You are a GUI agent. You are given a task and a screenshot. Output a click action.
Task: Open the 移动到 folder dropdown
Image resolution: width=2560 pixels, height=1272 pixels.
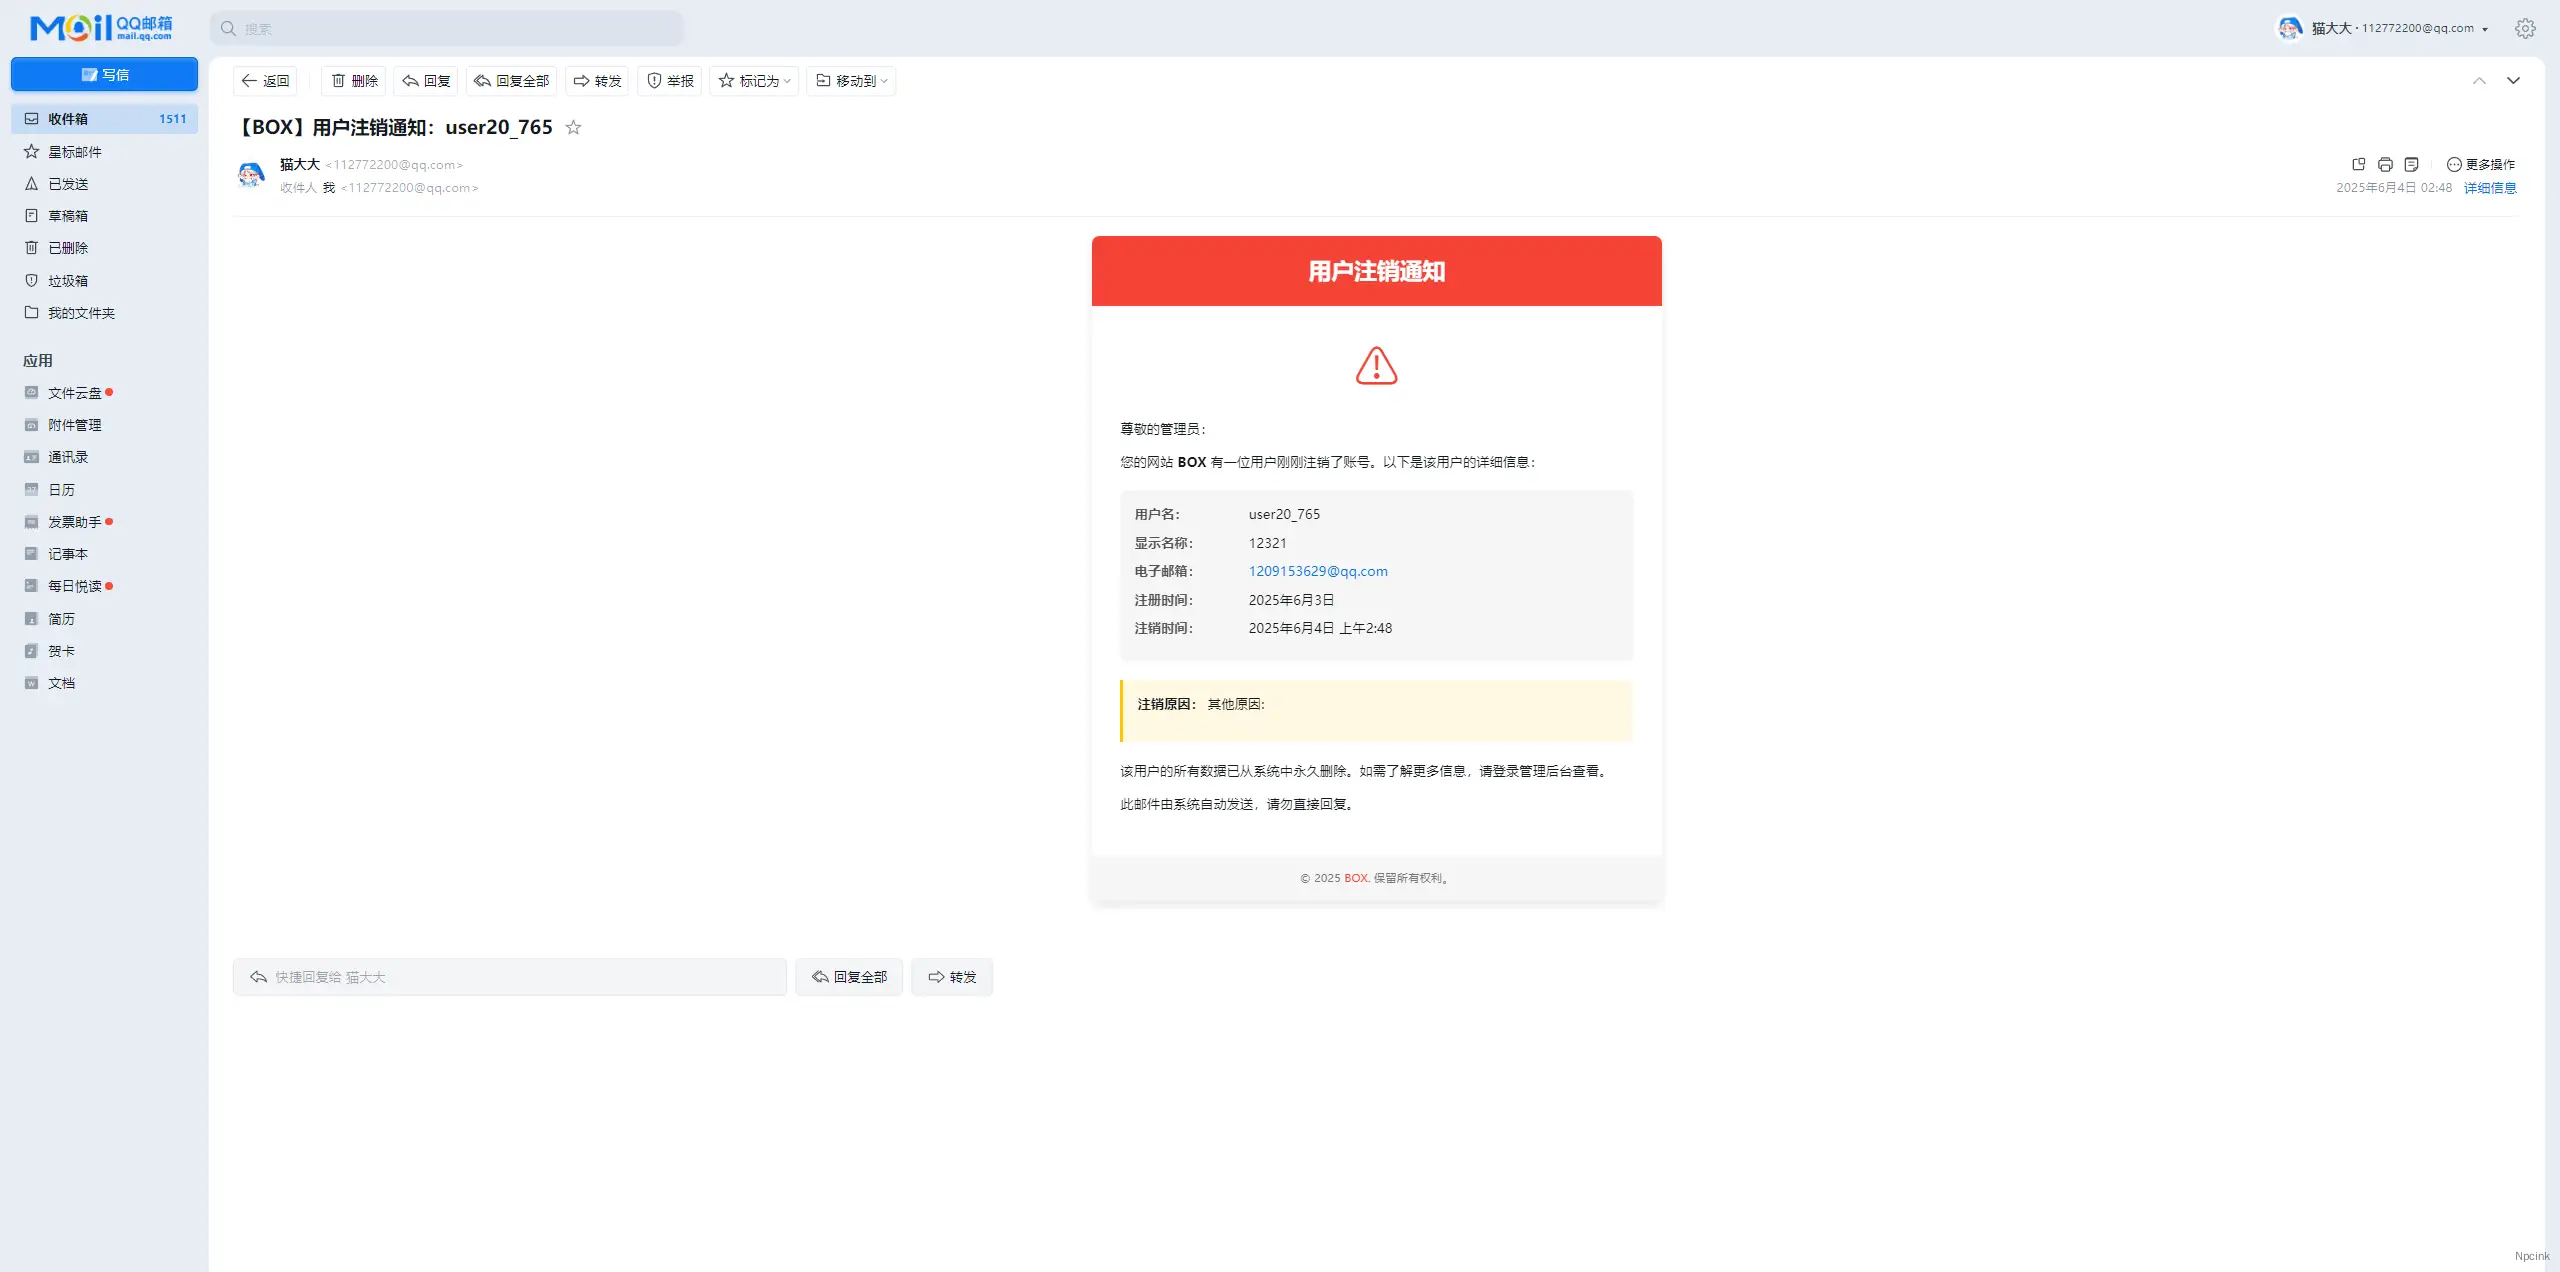850,81
